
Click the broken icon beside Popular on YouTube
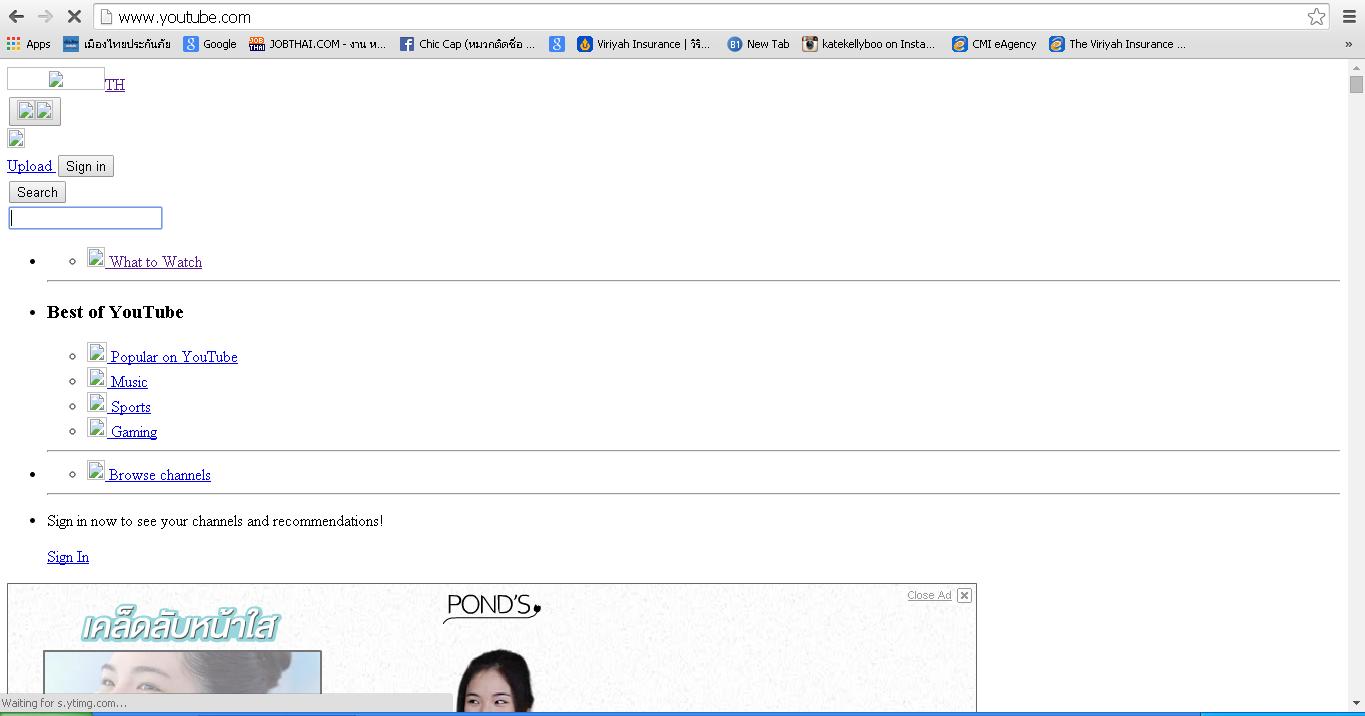(96, 352)
